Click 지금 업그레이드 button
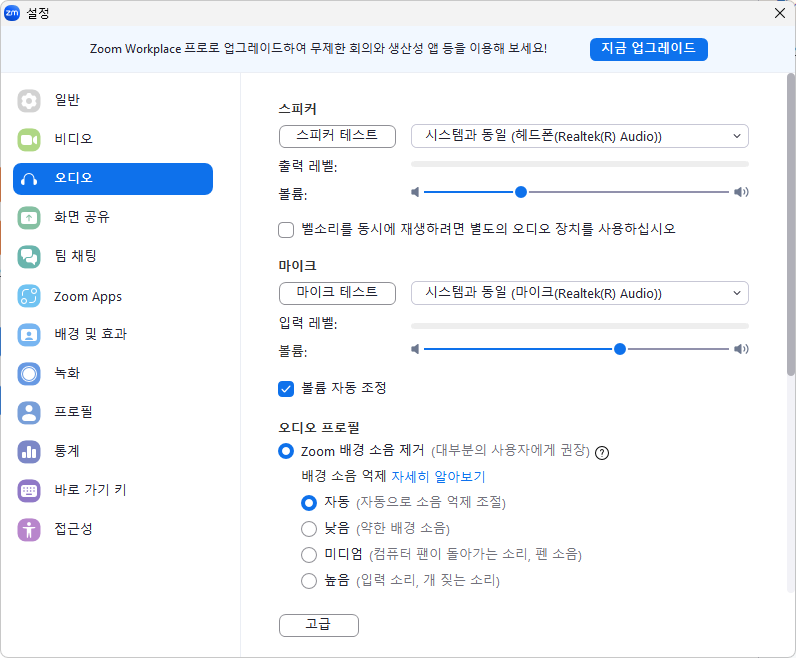This screenshot has width=796, height=658. click(649, 49)
